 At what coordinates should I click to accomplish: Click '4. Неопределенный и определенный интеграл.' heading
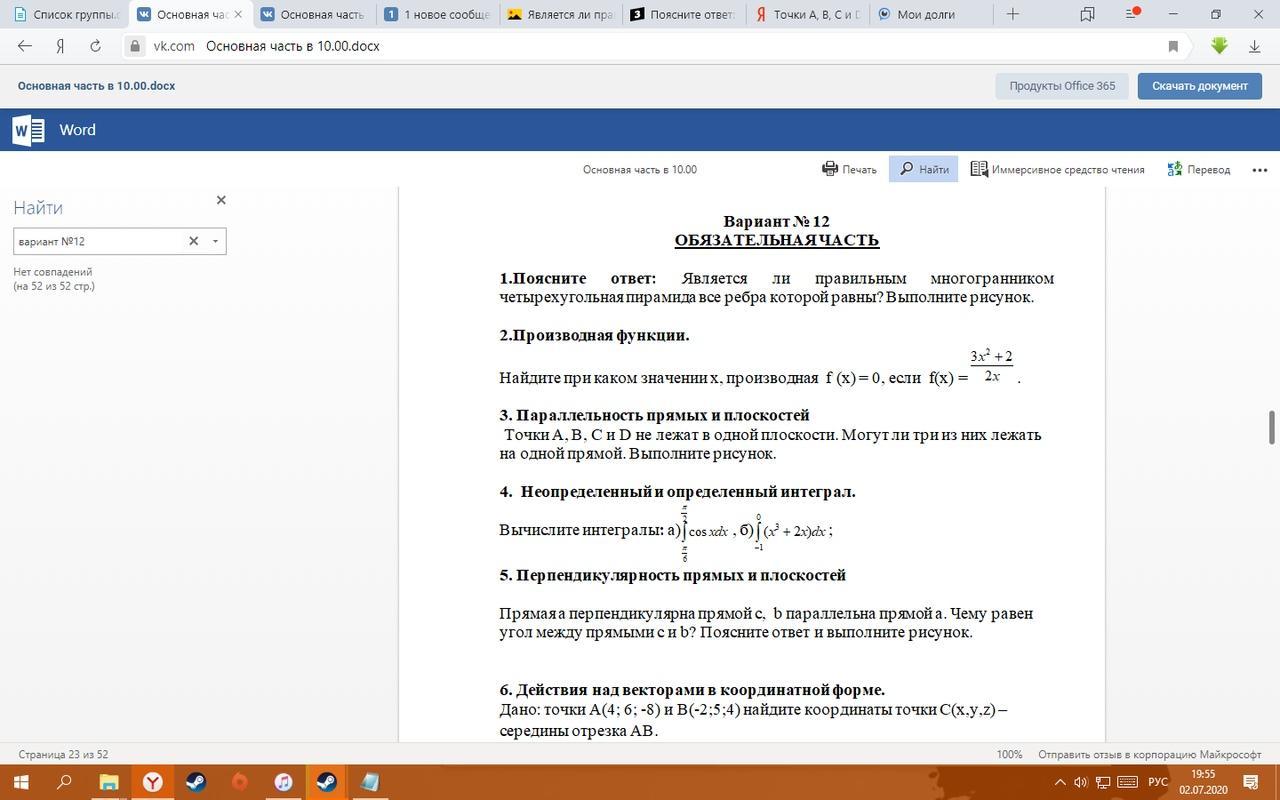[x=677, y=492]
